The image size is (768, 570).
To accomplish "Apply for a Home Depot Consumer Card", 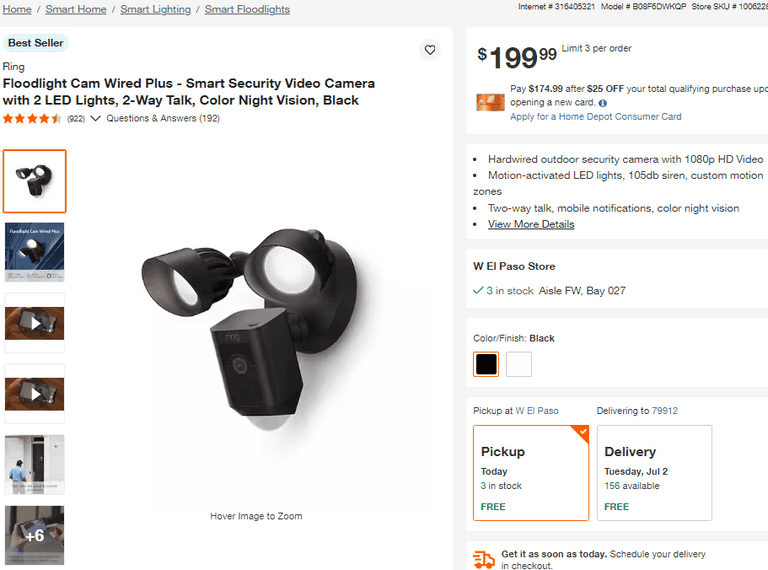I will point(596,116).
